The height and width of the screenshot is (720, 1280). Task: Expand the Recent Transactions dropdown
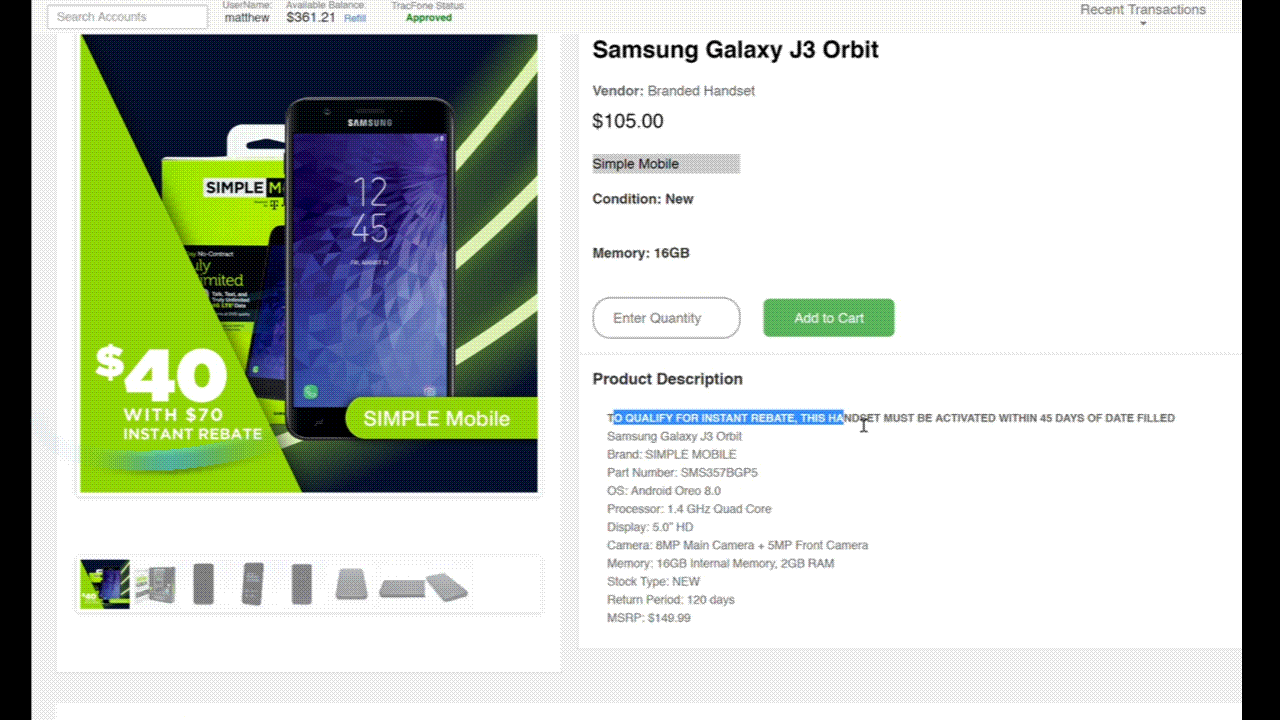pyautogui.click(x=1143, y=13)
